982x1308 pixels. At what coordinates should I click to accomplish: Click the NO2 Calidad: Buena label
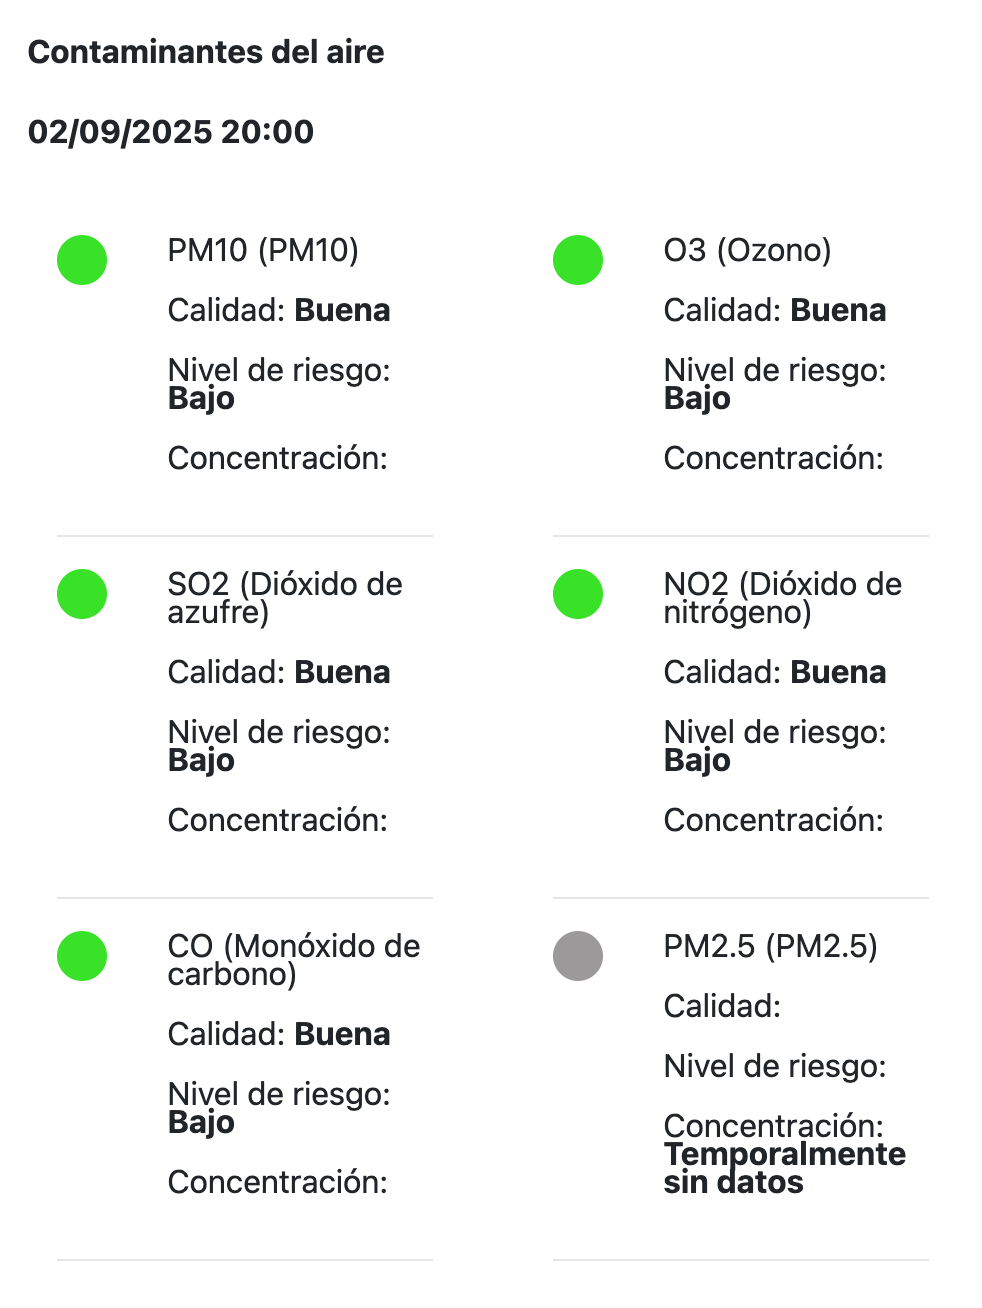[775, 672]
